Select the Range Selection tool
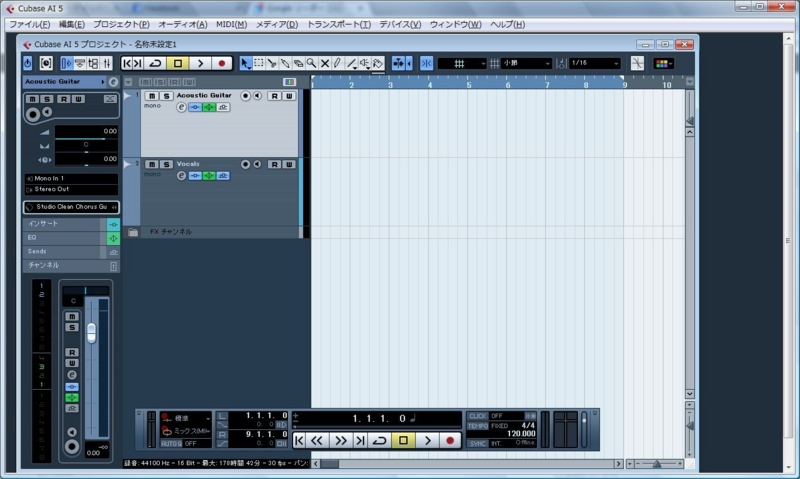Image resolution: width=800 pixels, height=479 pixels. pyautogui.click(x=259, y=63)
